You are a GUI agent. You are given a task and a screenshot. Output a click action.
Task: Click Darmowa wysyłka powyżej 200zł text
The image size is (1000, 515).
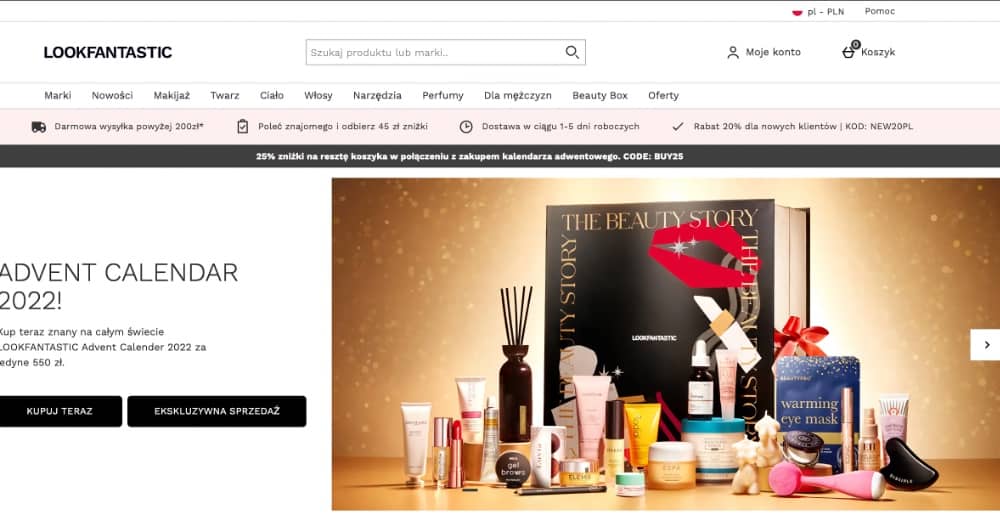pos(129,127)
